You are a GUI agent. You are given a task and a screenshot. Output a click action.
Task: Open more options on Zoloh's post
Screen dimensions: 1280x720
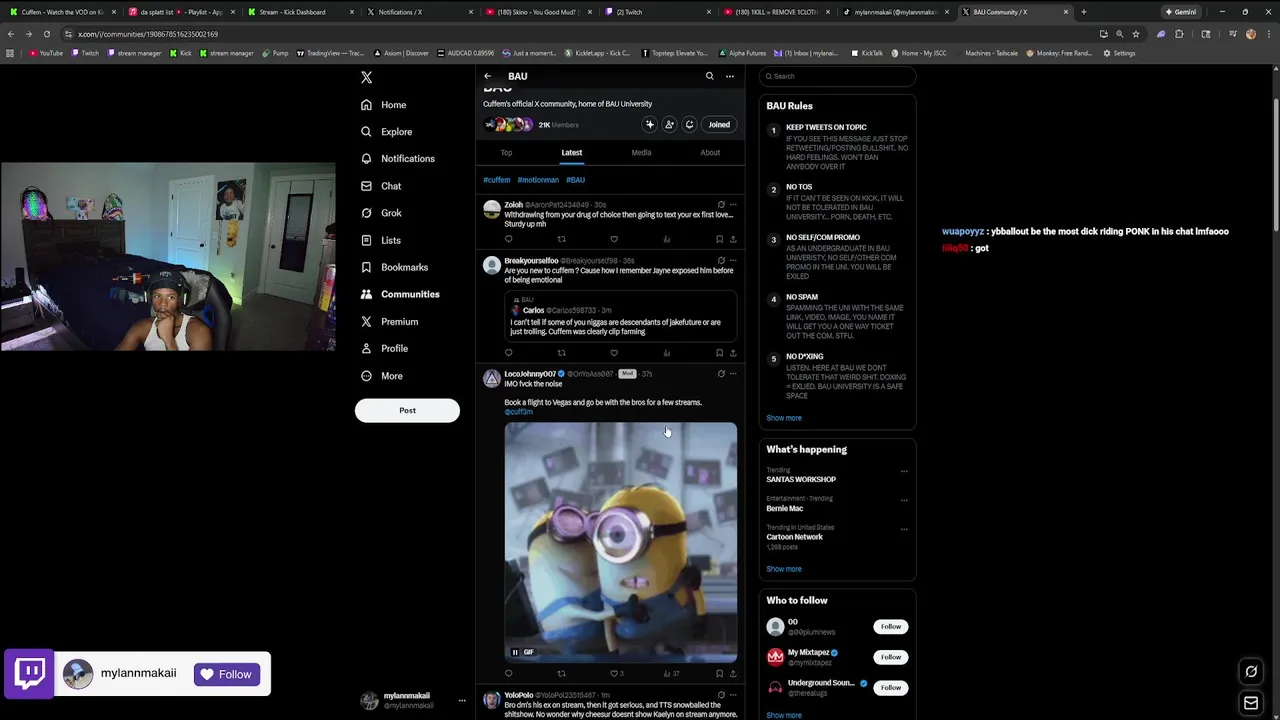click(733, 205)
